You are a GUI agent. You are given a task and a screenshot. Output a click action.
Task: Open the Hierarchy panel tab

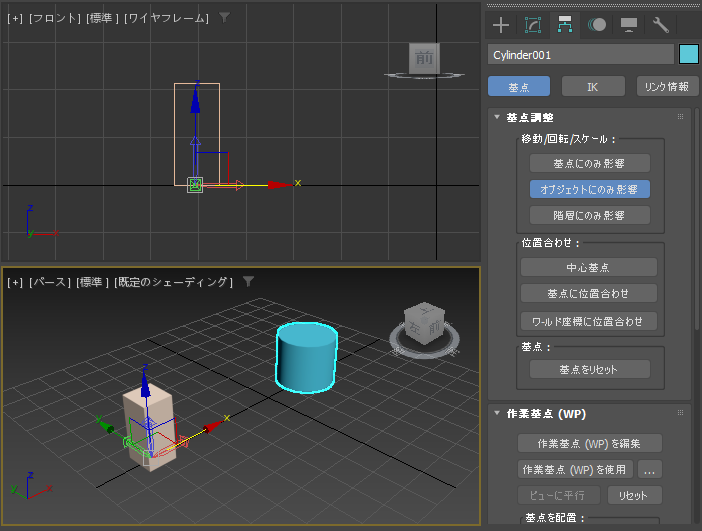pos(565,25)
